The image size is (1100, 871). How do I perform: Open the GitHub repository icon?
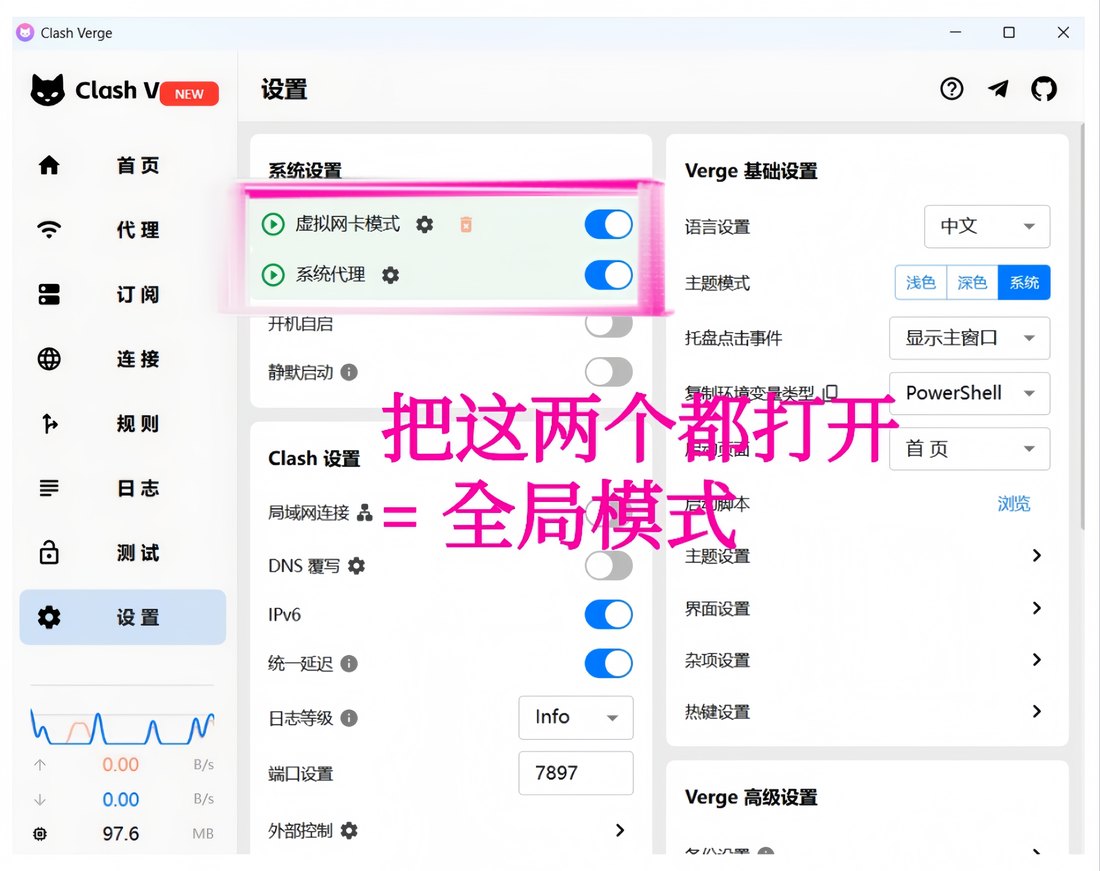[x=1044, y=89]
